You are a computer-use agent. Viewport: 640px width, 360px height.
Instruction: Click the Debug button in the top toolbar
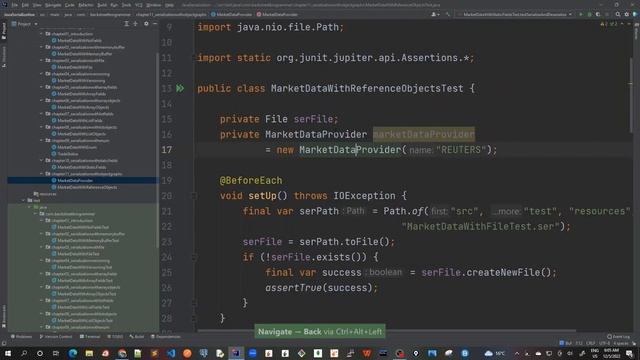click(589, 14)
